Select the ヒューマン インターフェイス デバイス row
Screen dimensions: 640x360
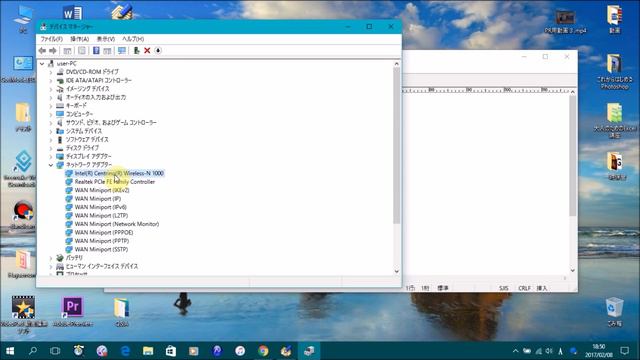(x=102, y=267)
